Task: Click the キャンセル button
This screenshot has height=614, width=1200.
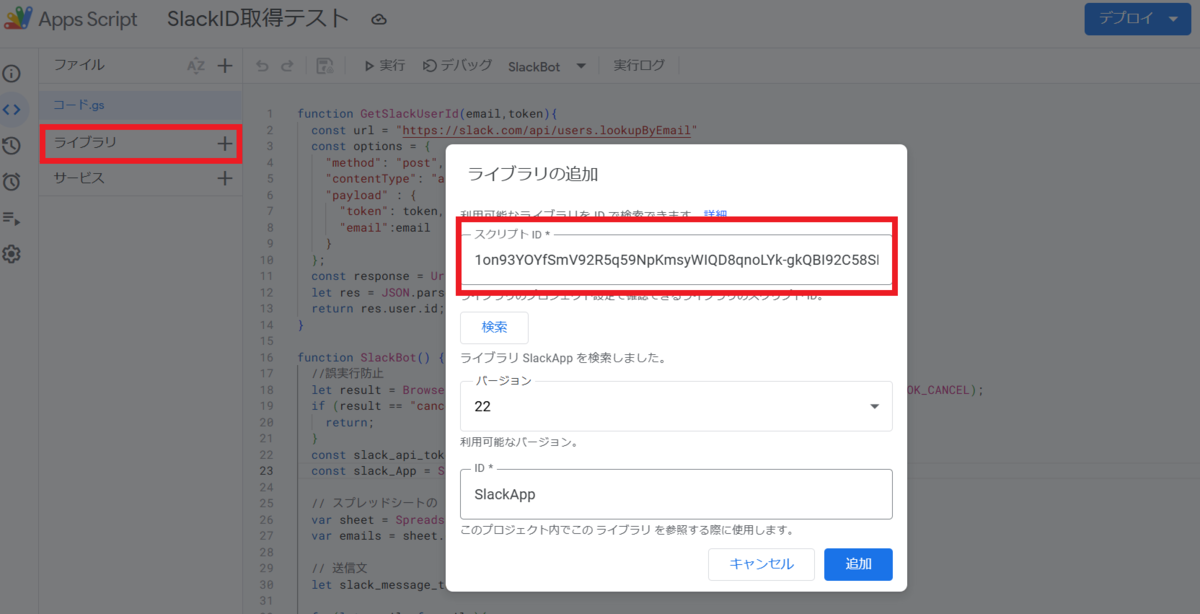Action: coord(761,564)
